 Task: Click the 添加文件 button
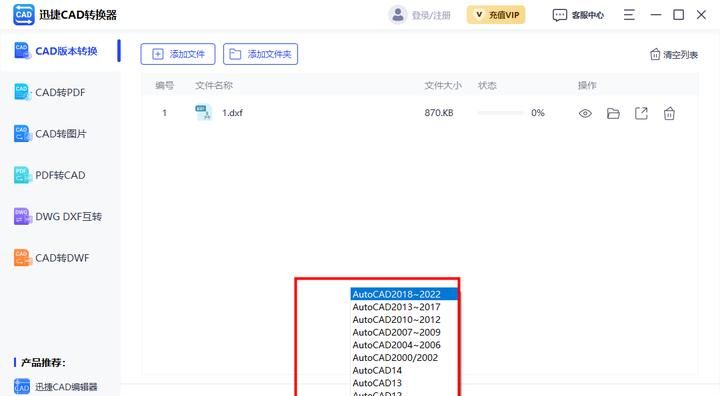coord(178,54)
